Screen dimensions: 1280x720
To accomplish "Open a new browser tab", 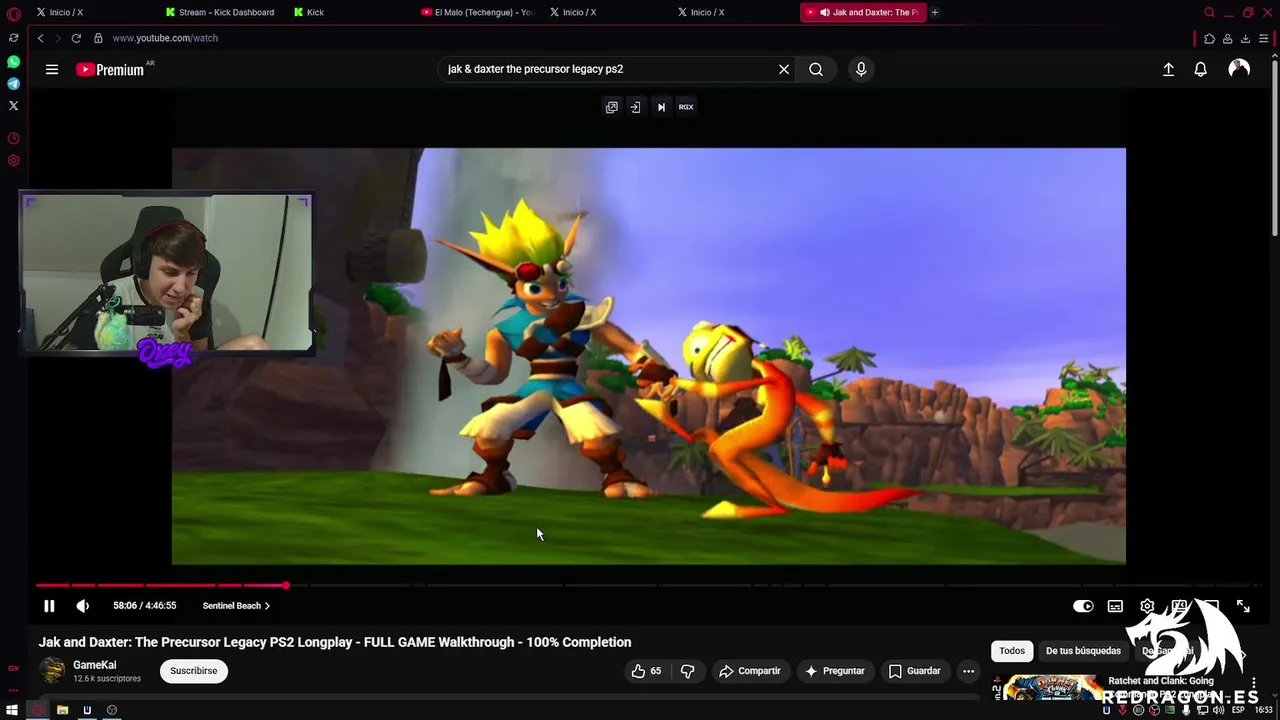I will point(935,12).
